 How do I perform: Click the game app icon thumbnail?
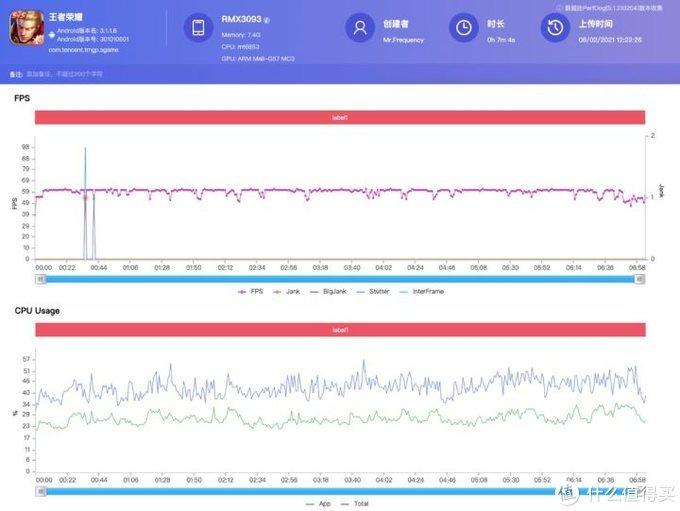tap(27, 28)
